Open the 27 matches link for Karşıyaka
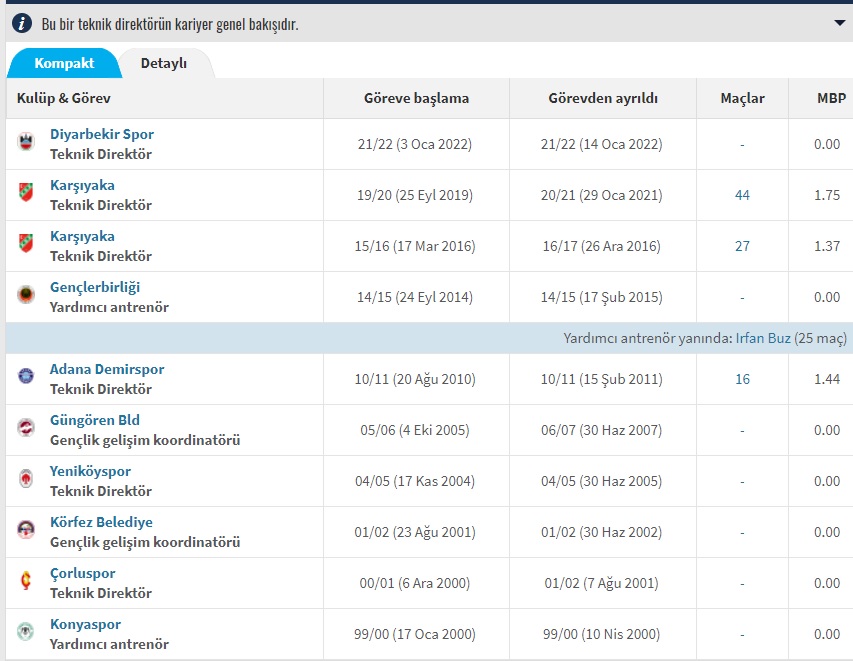Image resolution: width=853 pixels, height=661 pixels. (x=742, y=246)
